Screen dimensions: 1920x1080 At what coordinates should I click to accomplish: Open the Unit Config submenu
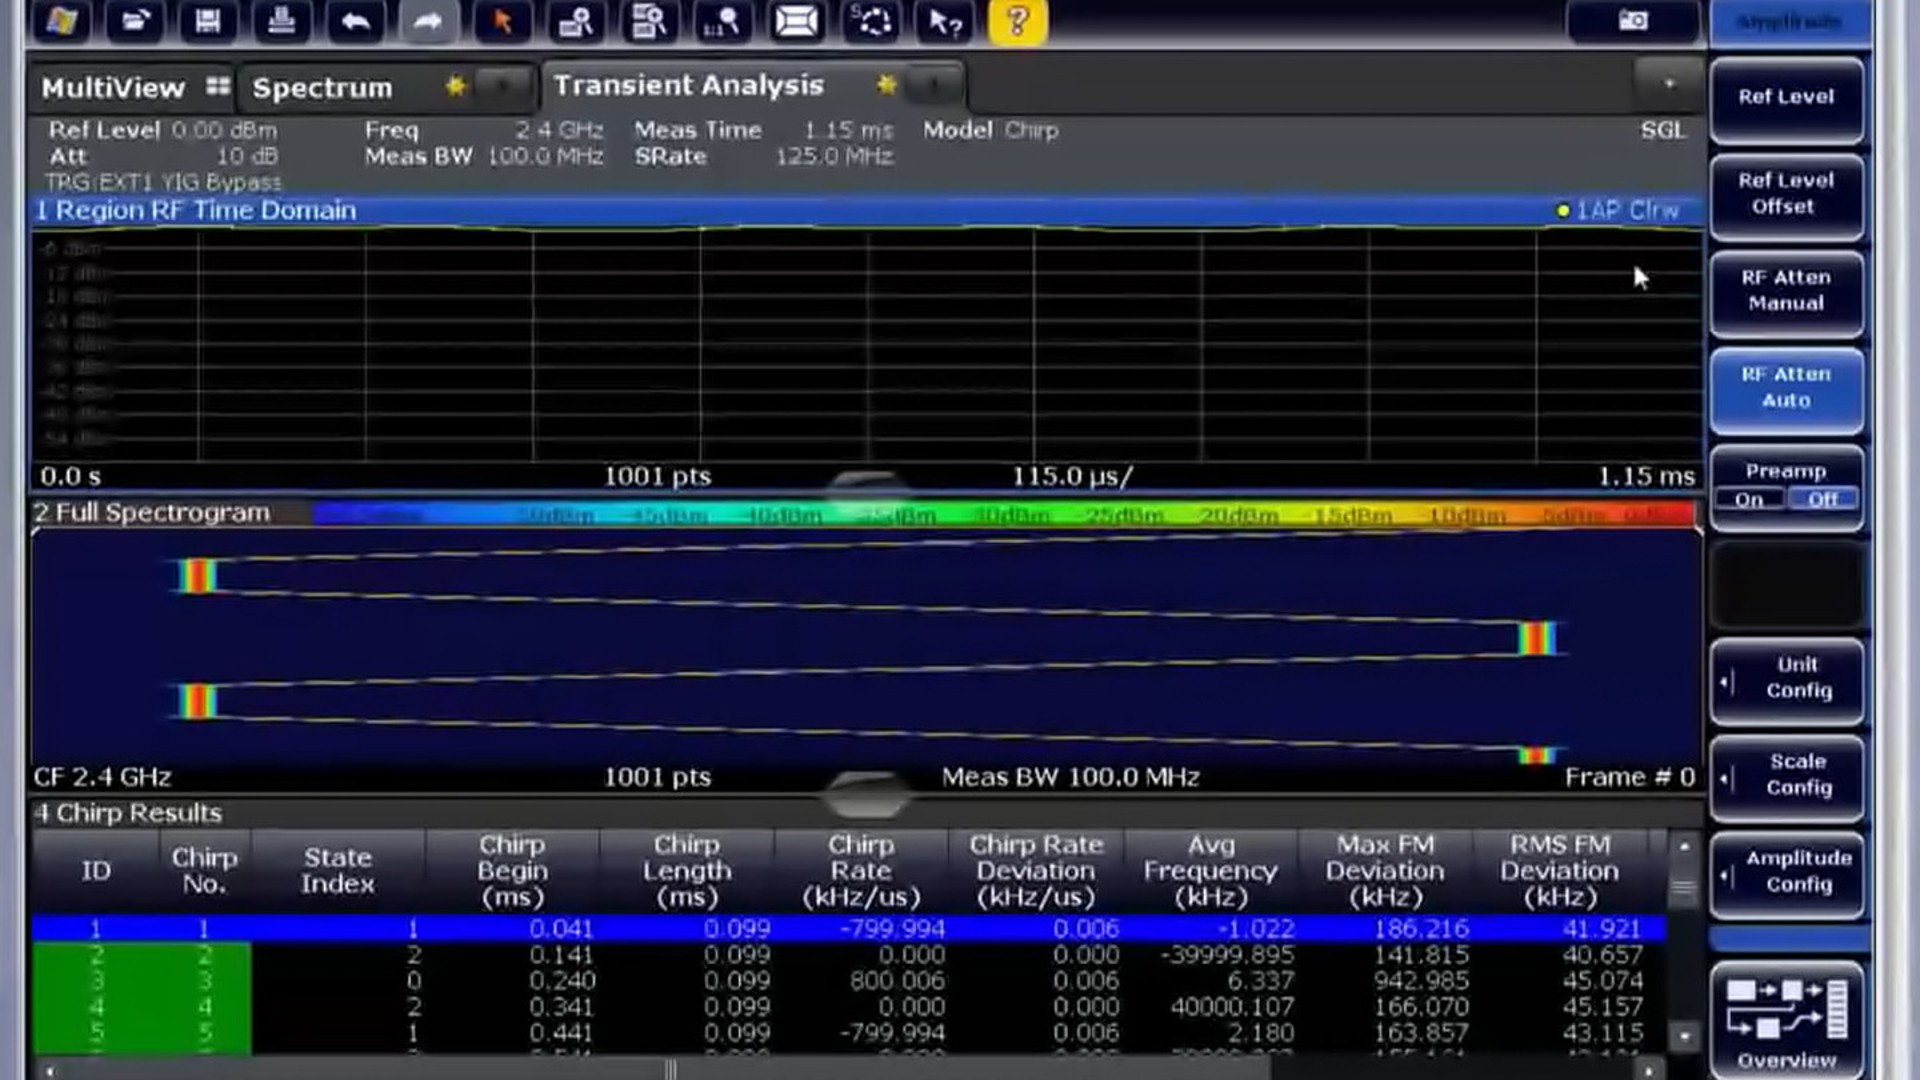tap(1786, 678)
